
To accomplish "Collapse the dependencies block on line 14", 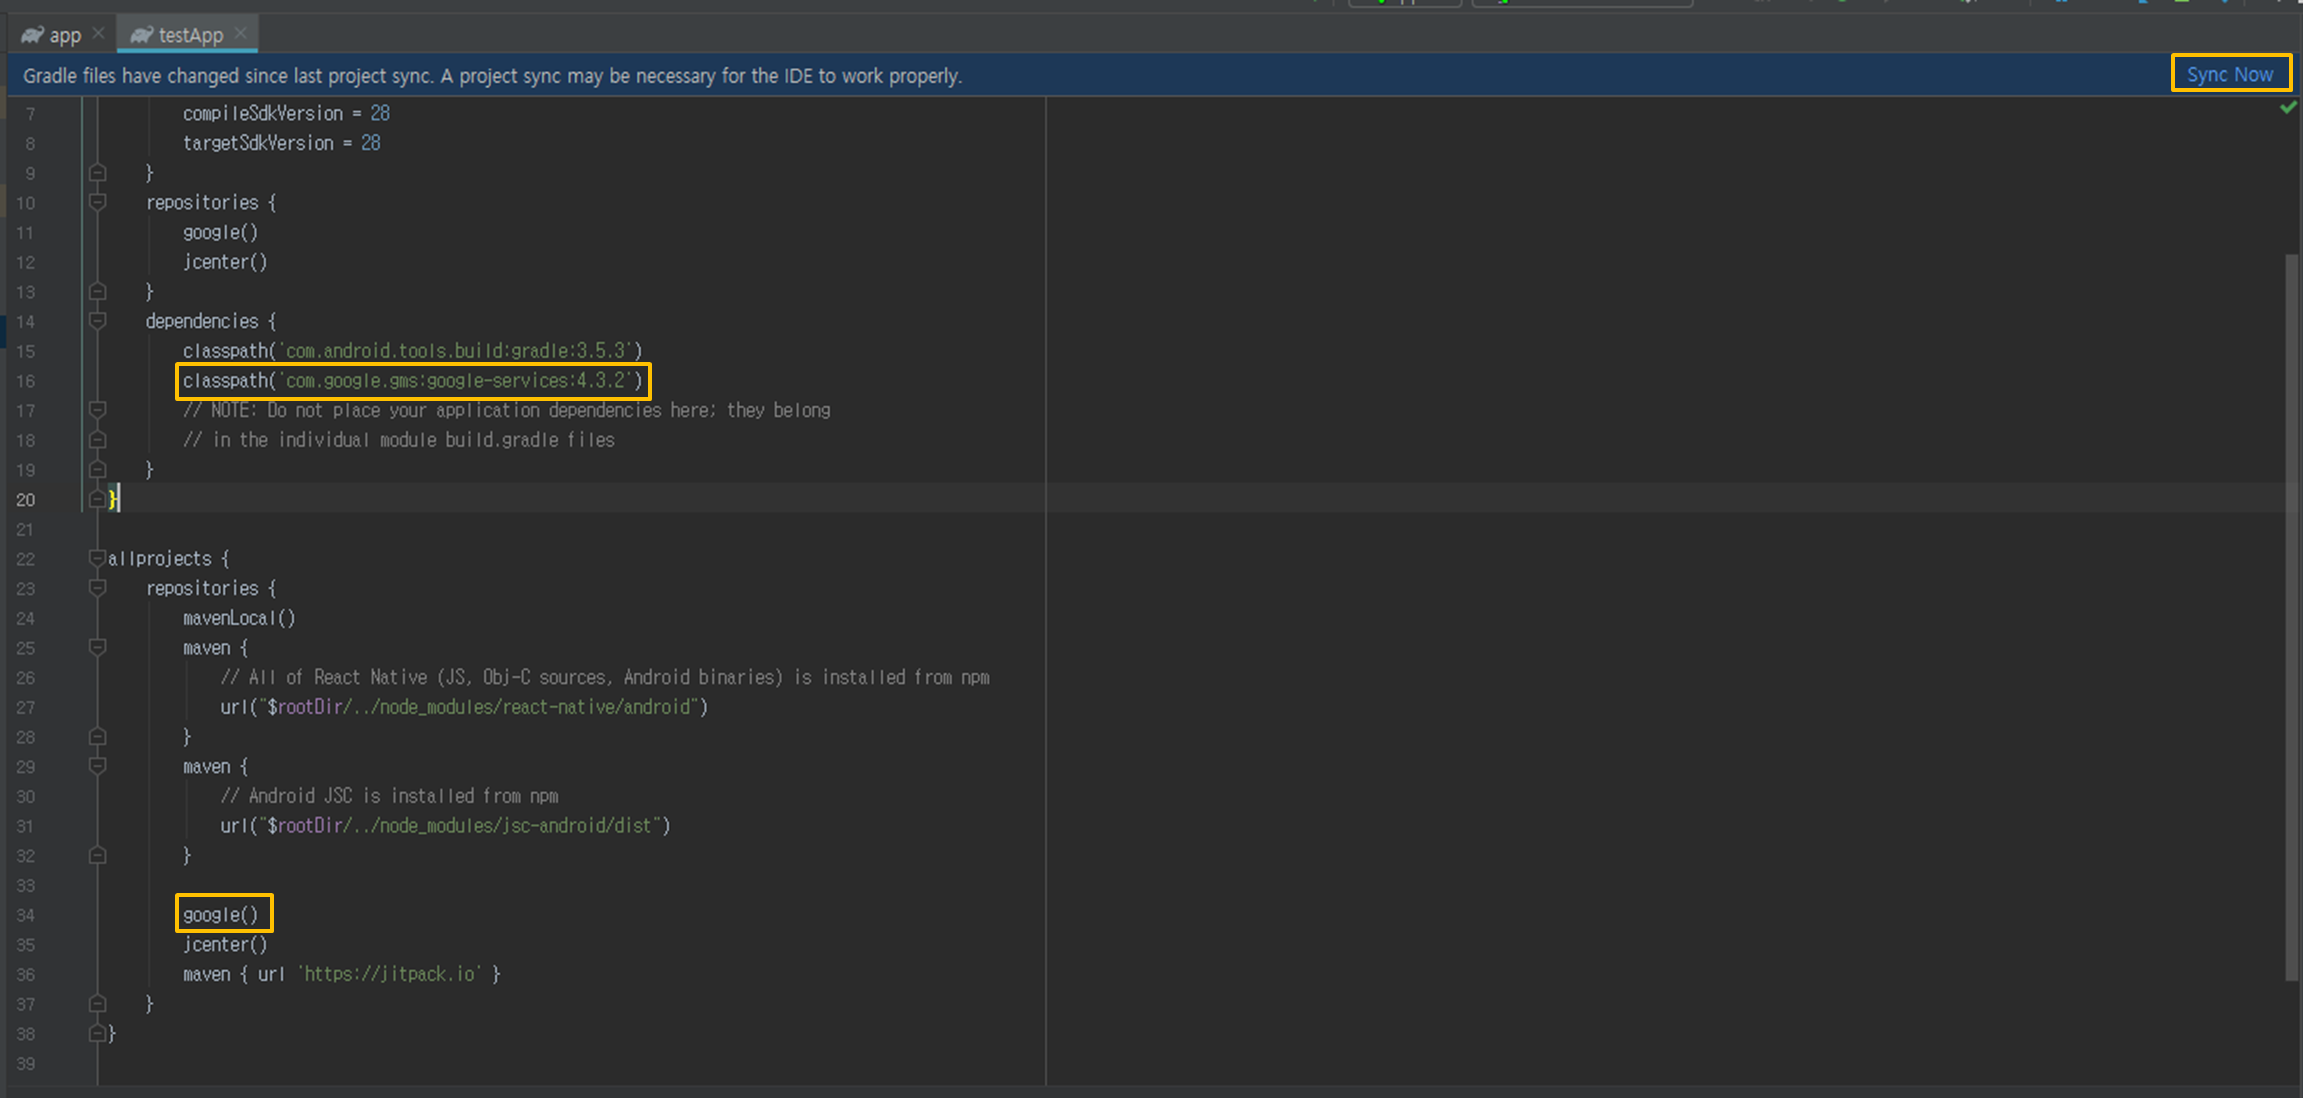I will coord(98,321).
